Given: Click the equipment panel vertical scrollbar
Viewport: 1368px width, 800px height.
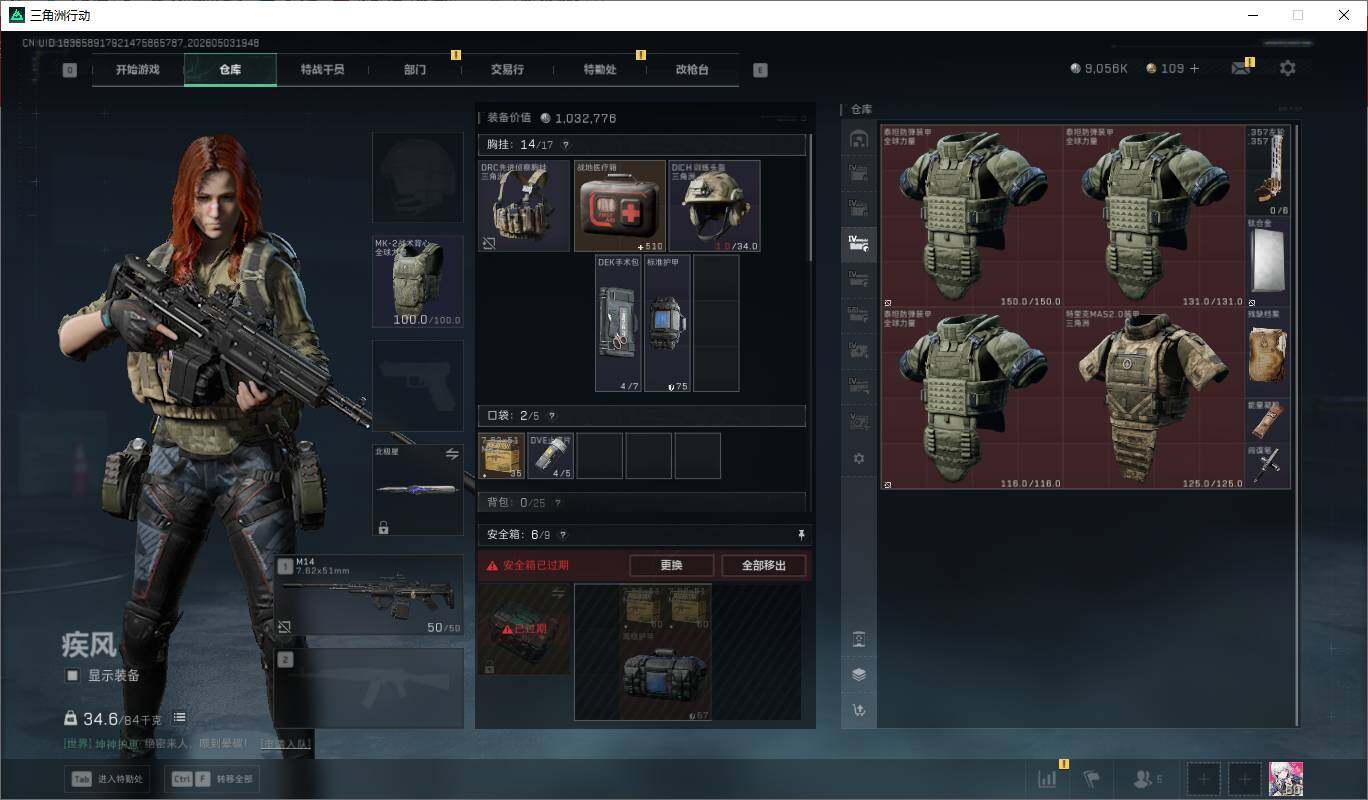Looking at the screenshot, I should tap(810, 200).
